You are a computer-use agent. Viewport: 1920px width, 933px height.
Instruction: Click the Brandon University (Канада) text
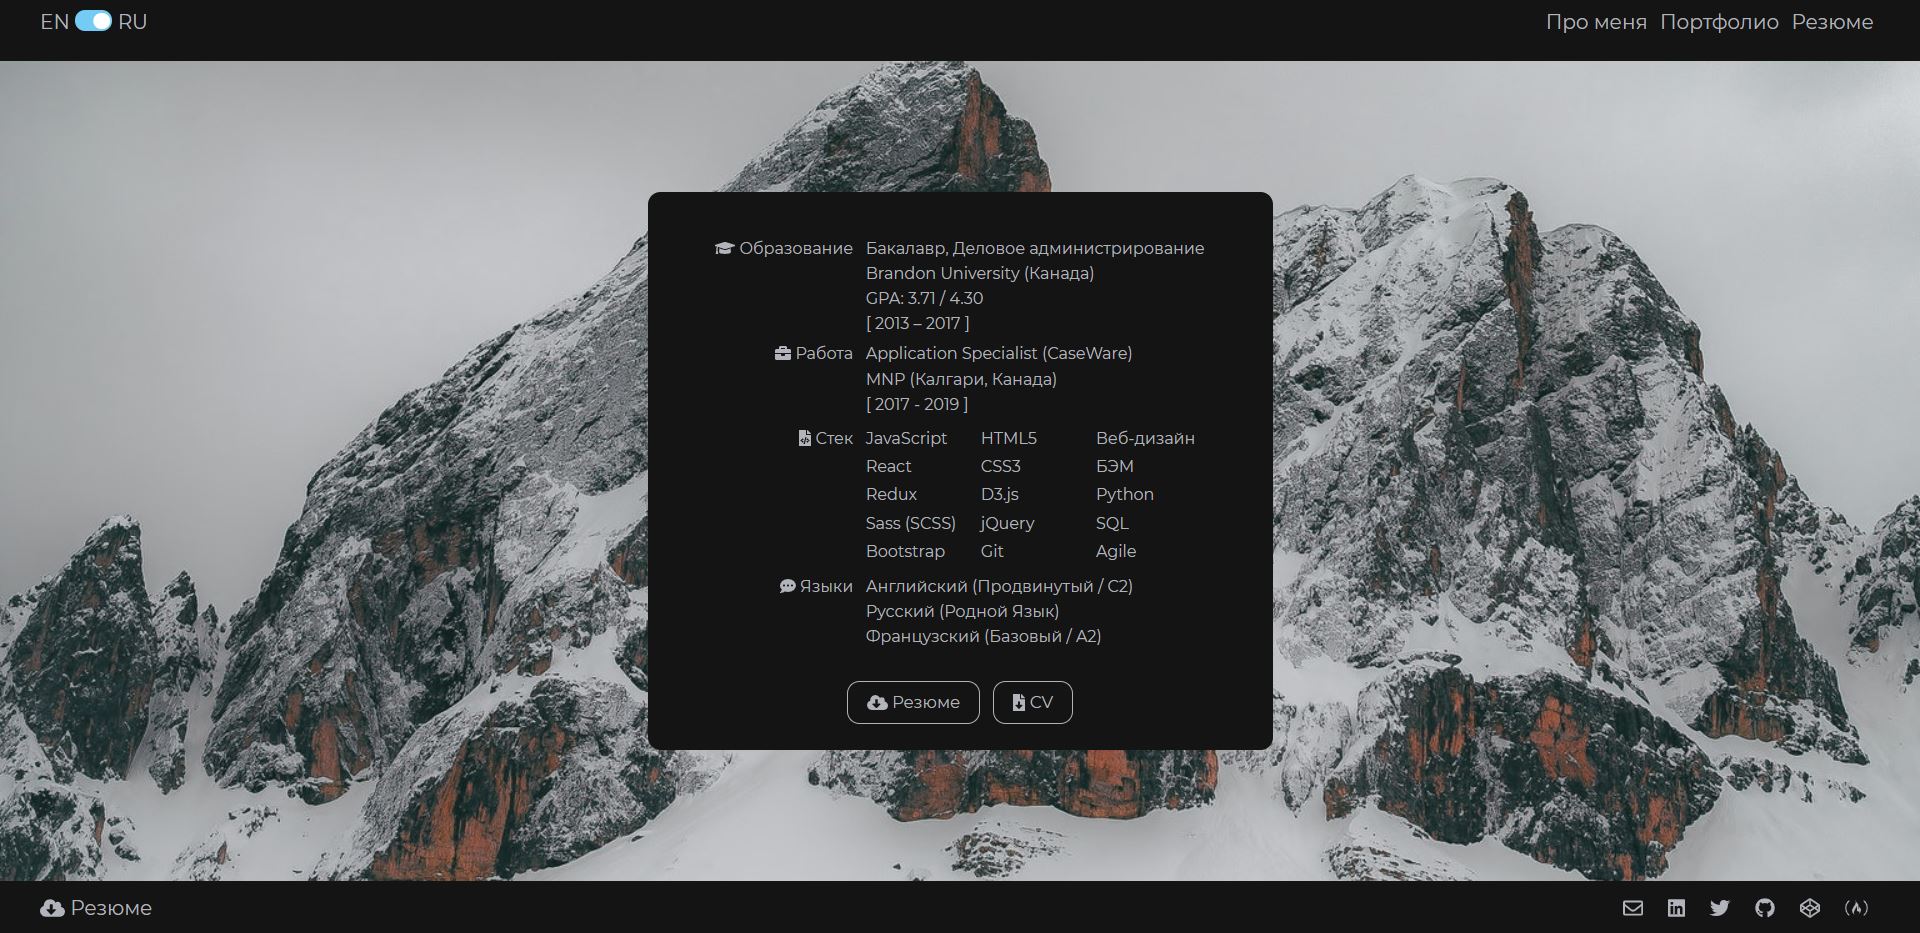pyautogui.click(x=980, y=273)
